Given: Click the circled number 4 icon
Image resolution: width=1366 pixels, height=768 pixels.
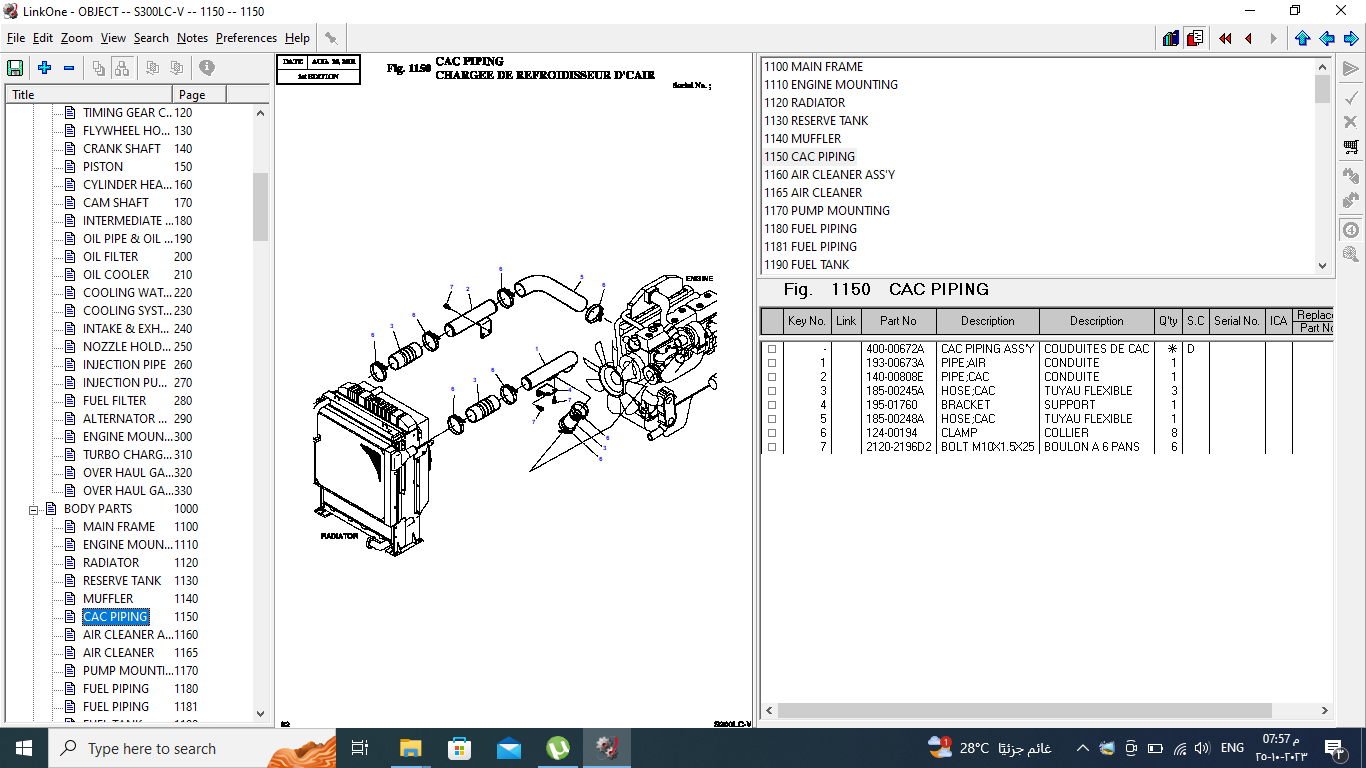Looking at the screenshot, I should [1351, 229].
